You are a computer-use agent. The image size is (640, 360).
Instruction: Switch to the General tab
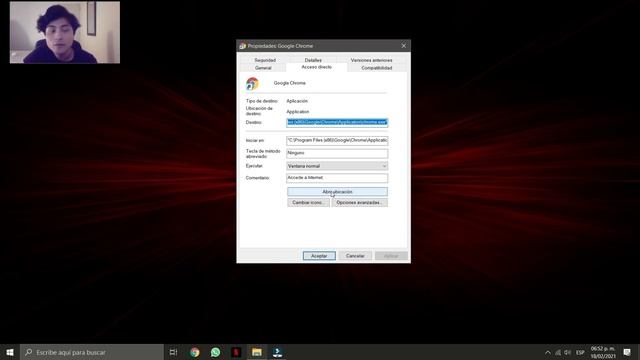coord(263,68)
